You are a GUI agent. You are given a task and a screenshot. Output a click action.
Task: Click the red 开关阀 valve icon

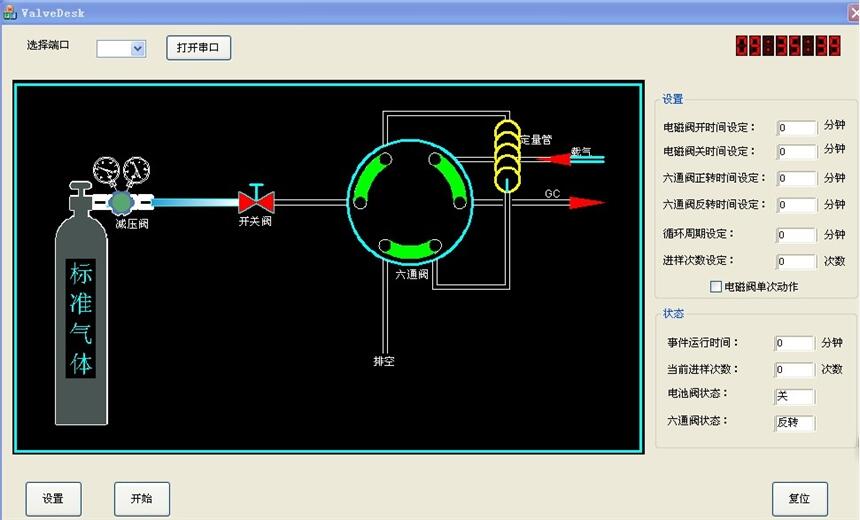(256, 201)
